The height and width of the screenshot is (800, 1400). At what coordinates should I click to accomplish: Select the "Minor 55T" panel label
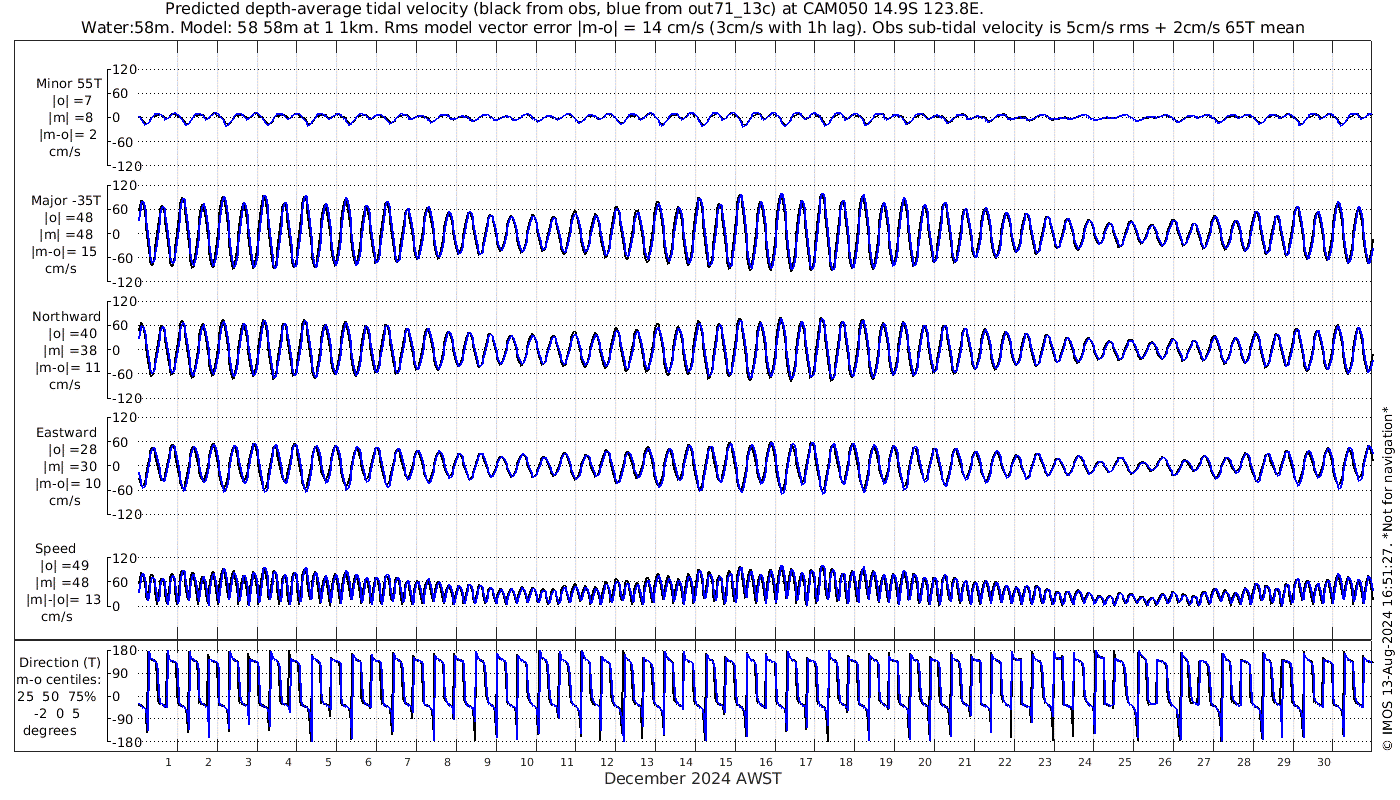[68, 84]
